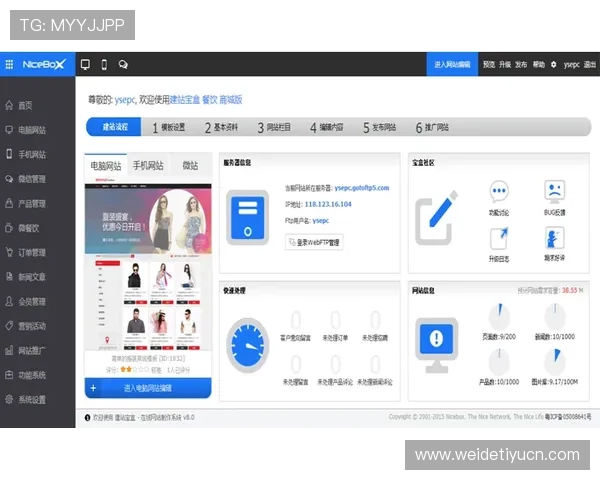Open settings gear in top bar
The width and height of the screenshot is (600, 480).
(x=553, y=64)
